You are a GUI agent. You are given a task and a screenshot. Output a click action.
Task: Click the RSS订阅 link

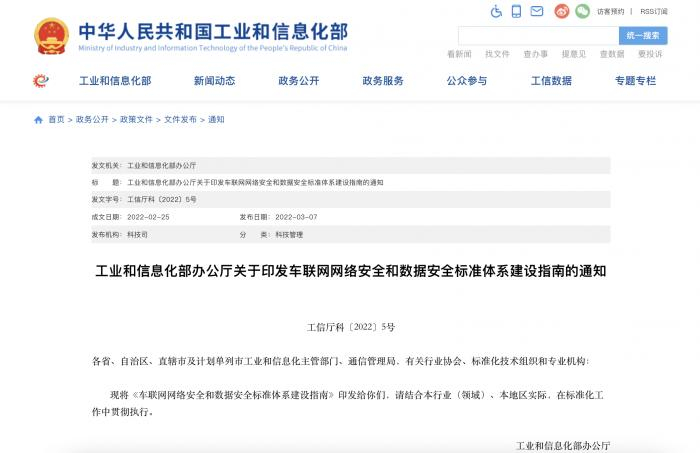pos(654,12)
